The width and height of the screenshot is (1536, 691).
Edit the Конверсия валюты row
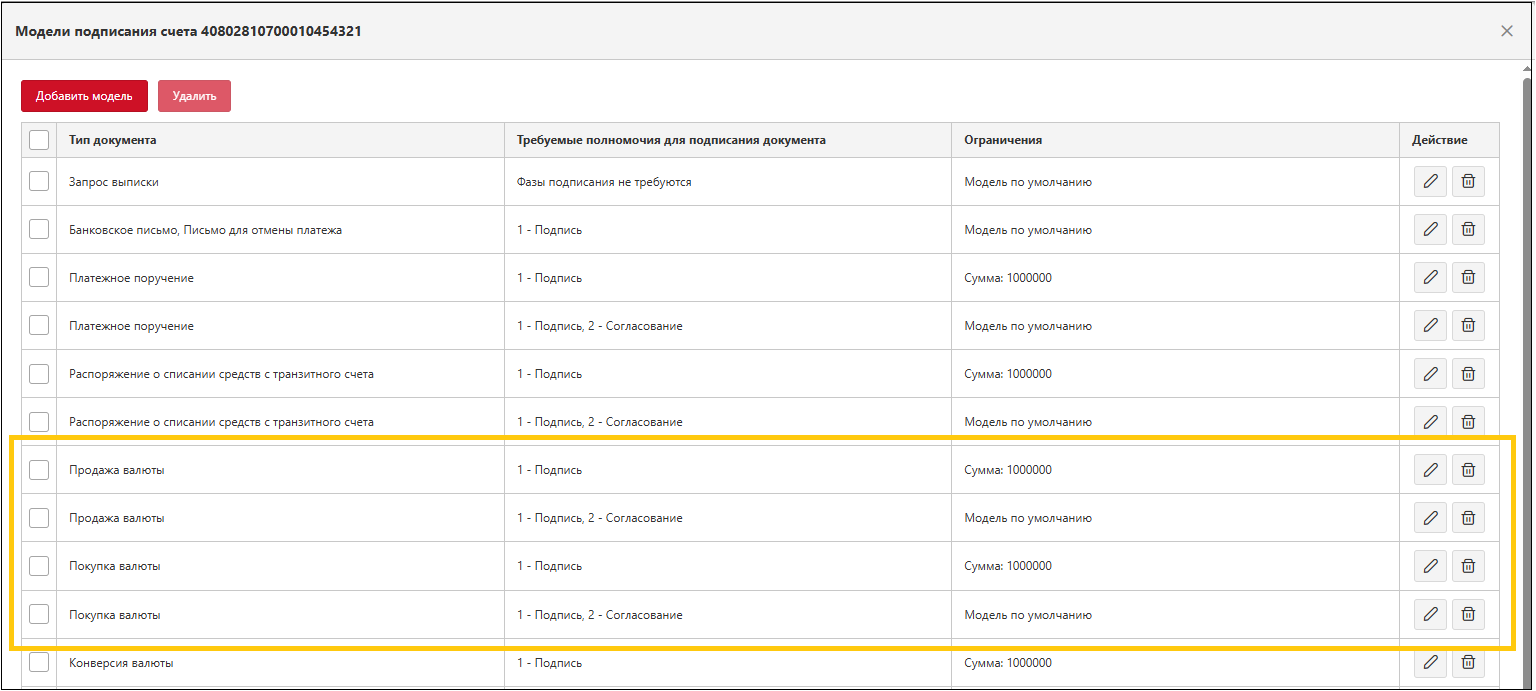point(1430,661)
